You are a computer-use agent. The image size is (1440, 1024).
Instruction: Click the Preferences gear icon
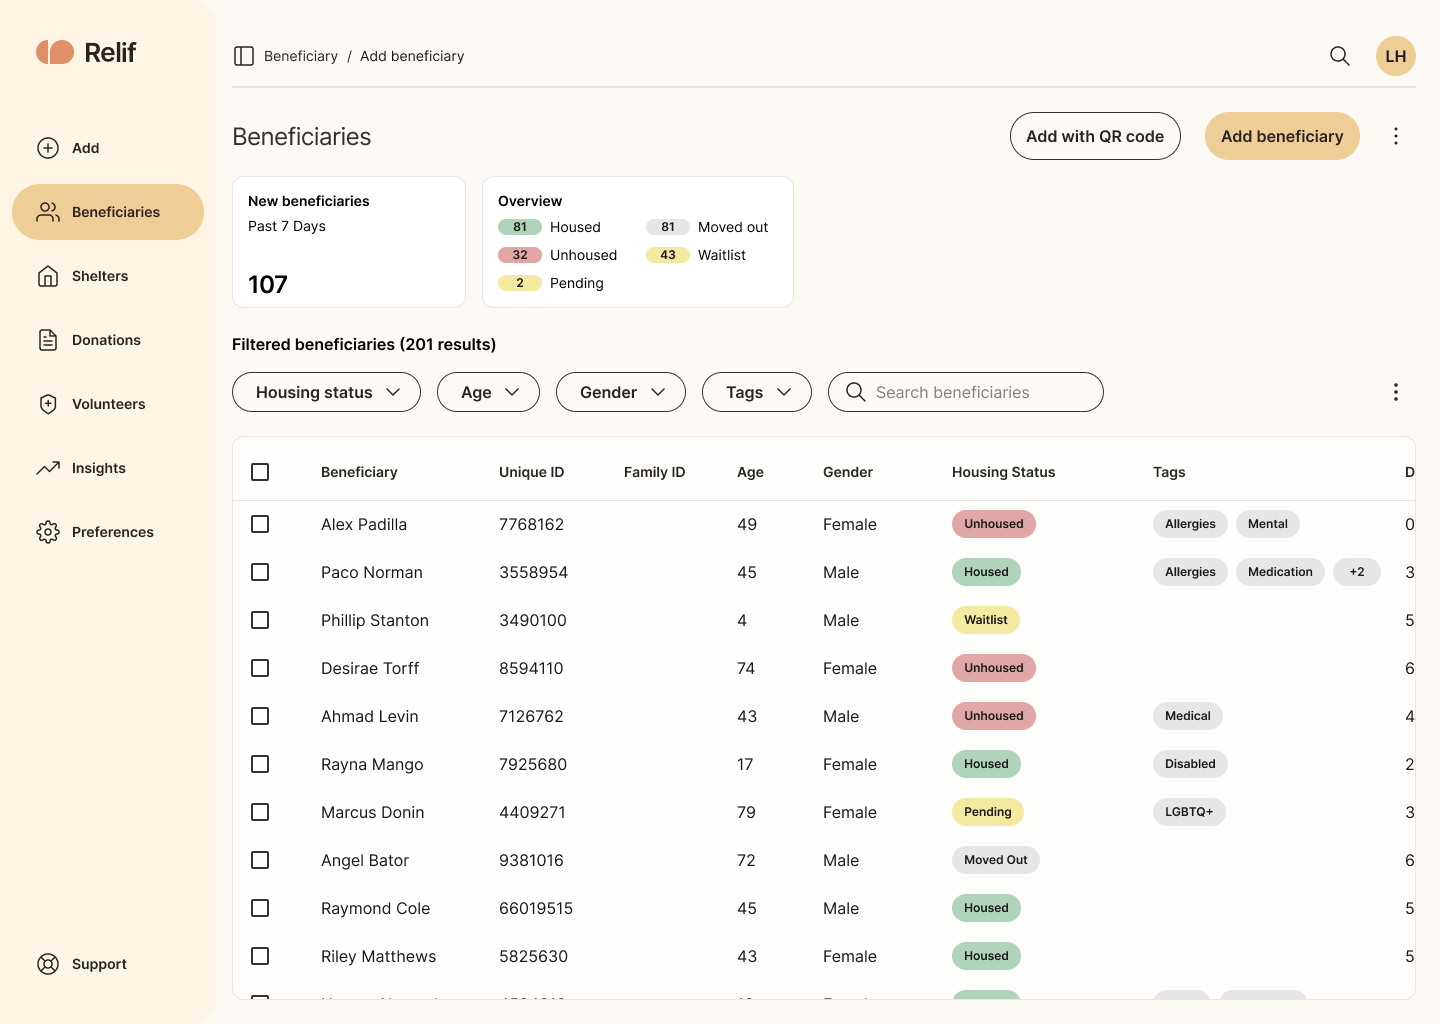pos(48,532)
